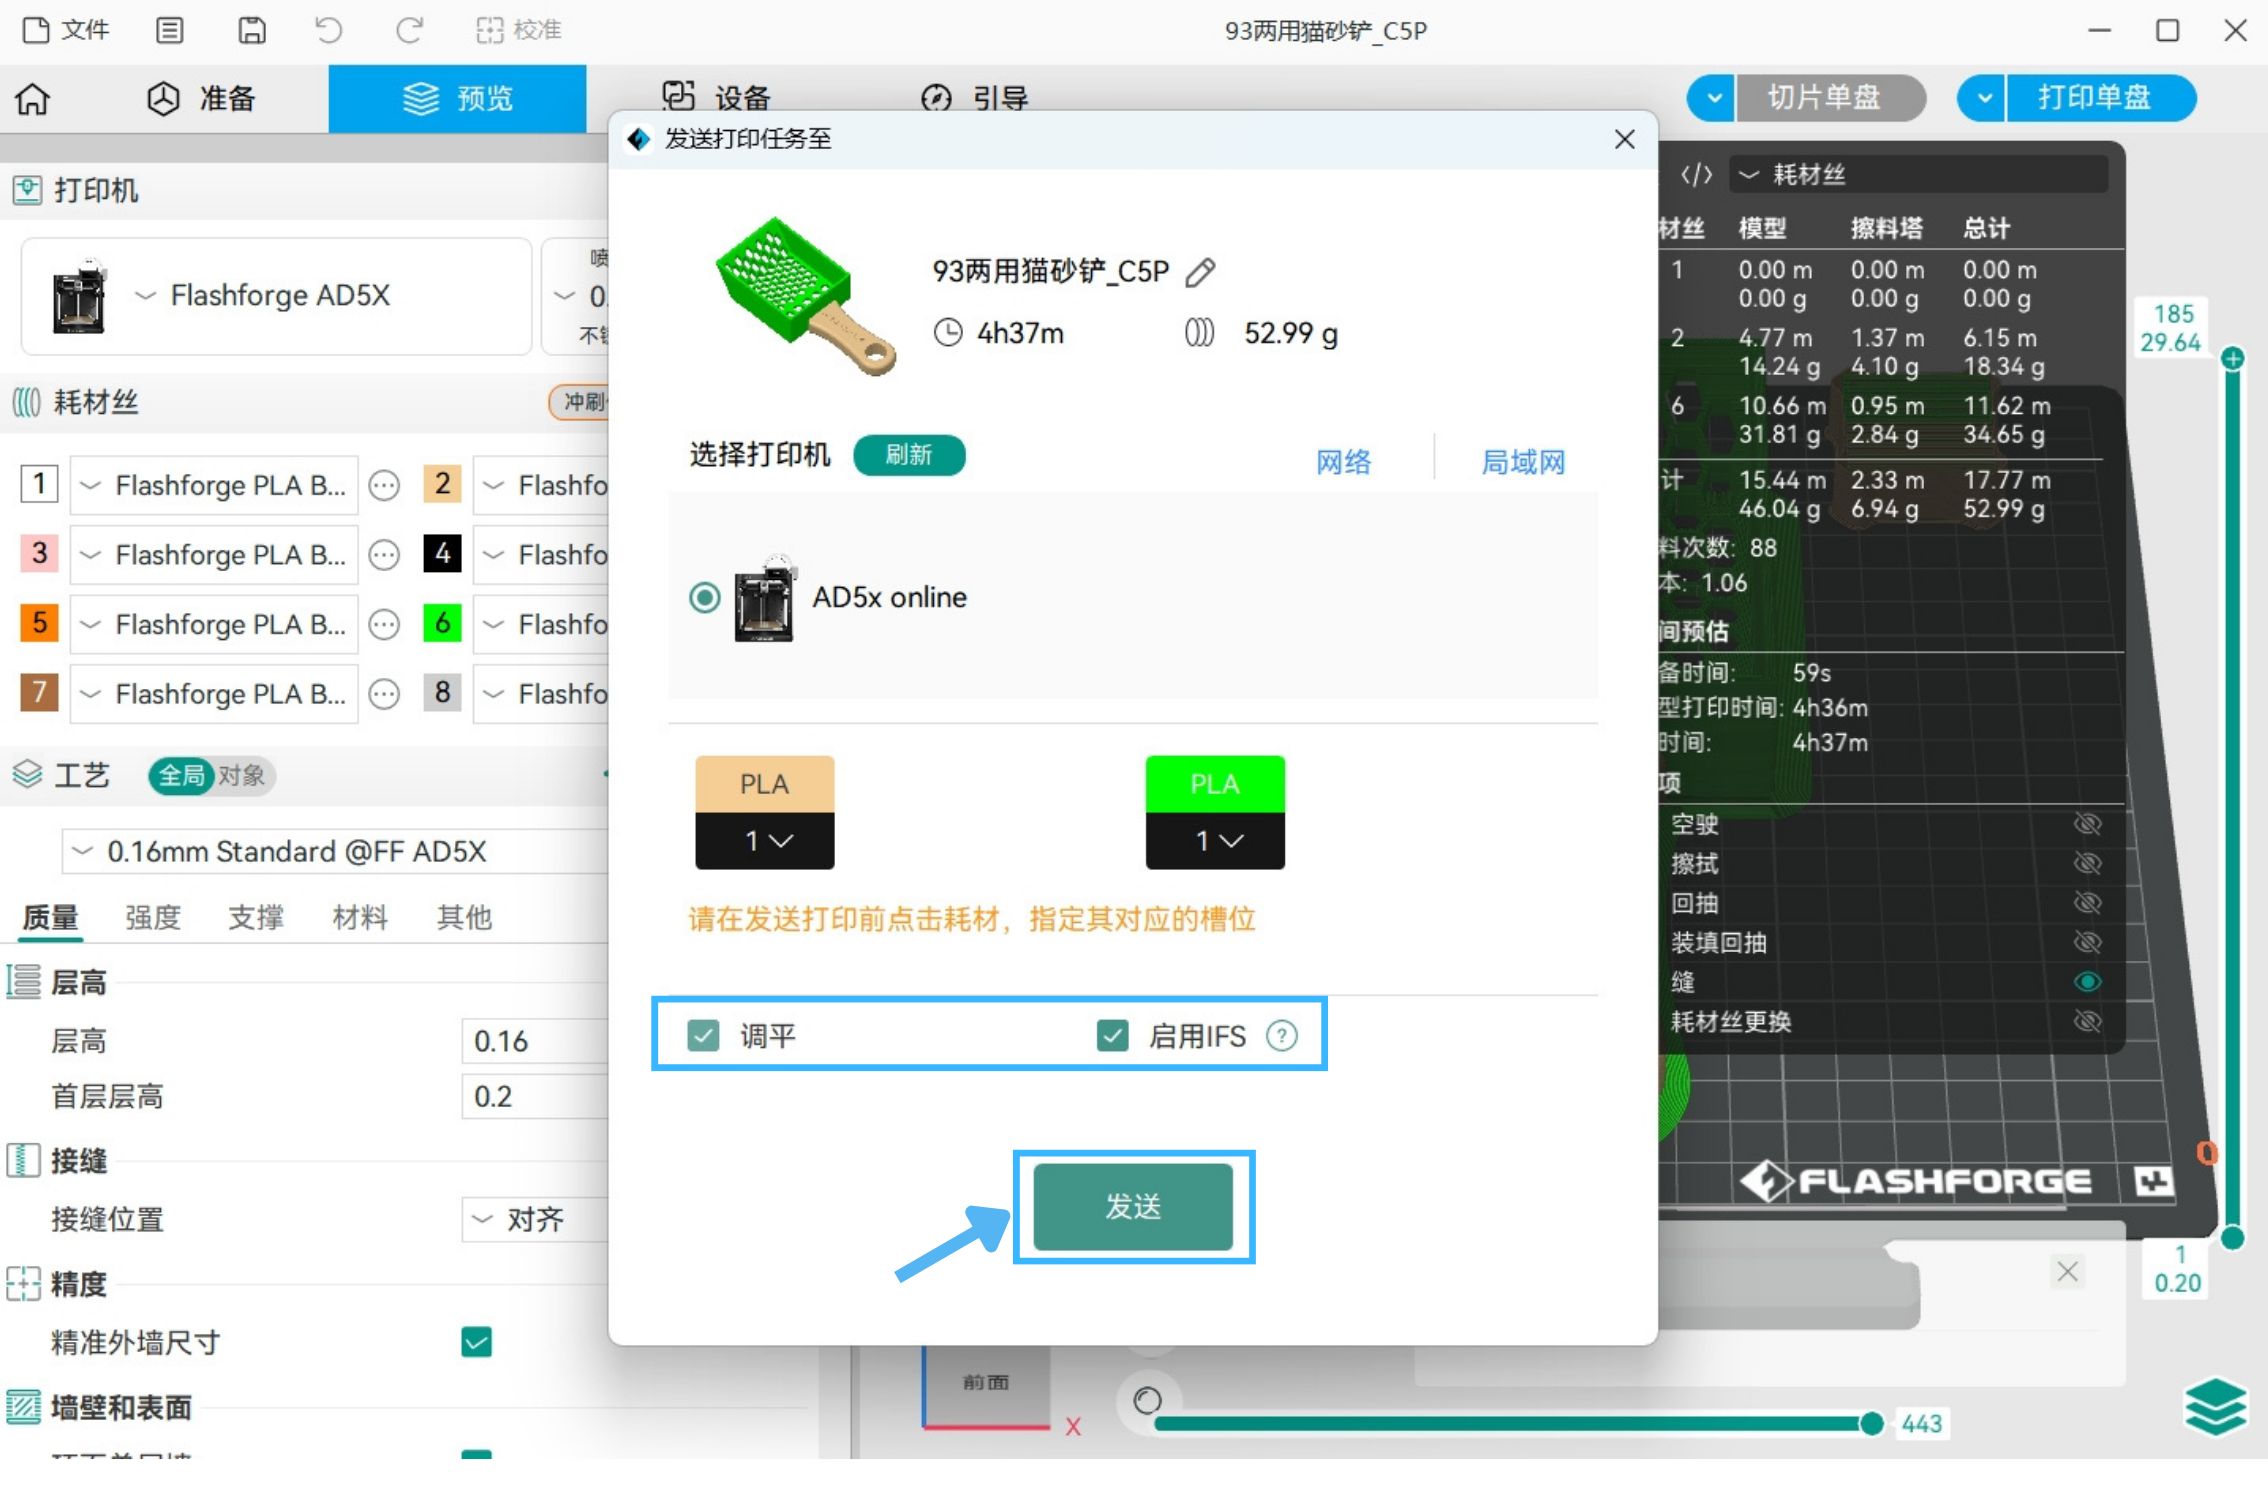Screen dimensions: 2268x1512
Task: Open more options icon for filament 7
Action: [384, 694]
